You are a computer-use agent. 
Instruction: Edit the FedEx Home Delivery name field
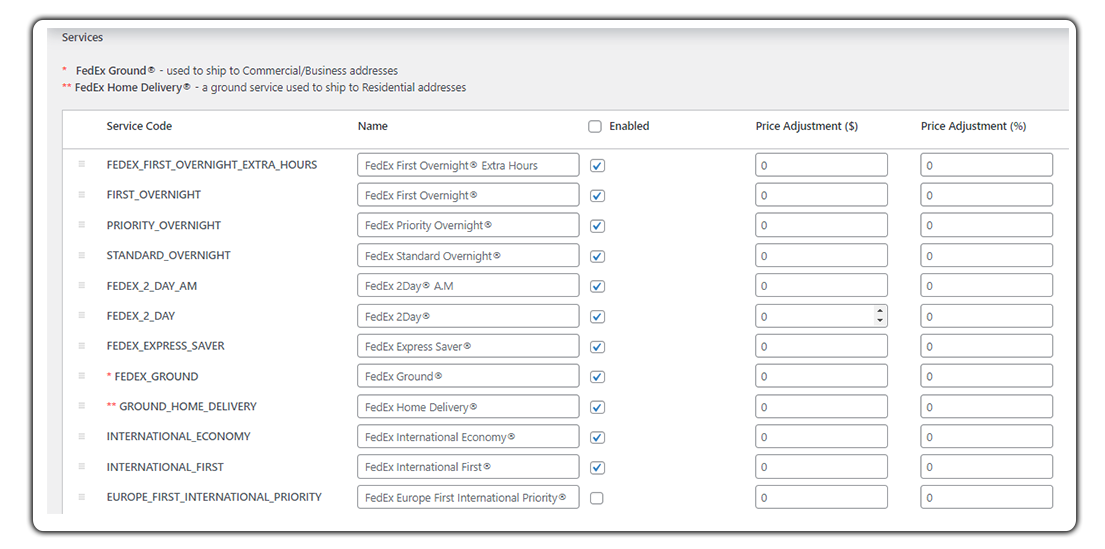pos(468,407)
